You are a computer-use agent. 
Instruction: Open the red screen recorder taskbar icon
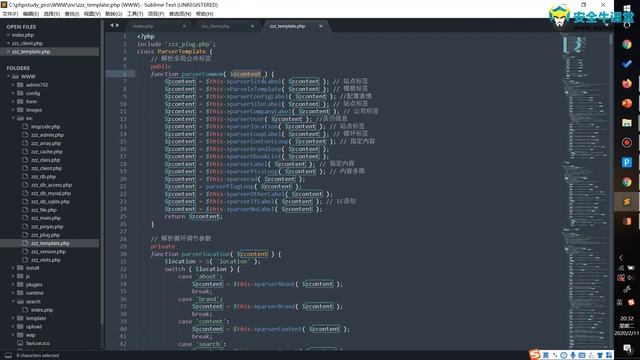click(627, 142)
